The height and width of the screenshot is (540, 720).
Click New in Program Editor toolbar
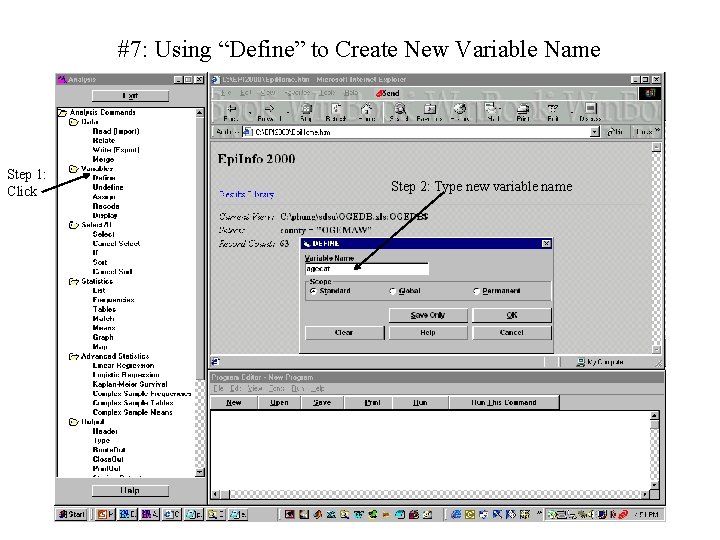click(234, 403)
